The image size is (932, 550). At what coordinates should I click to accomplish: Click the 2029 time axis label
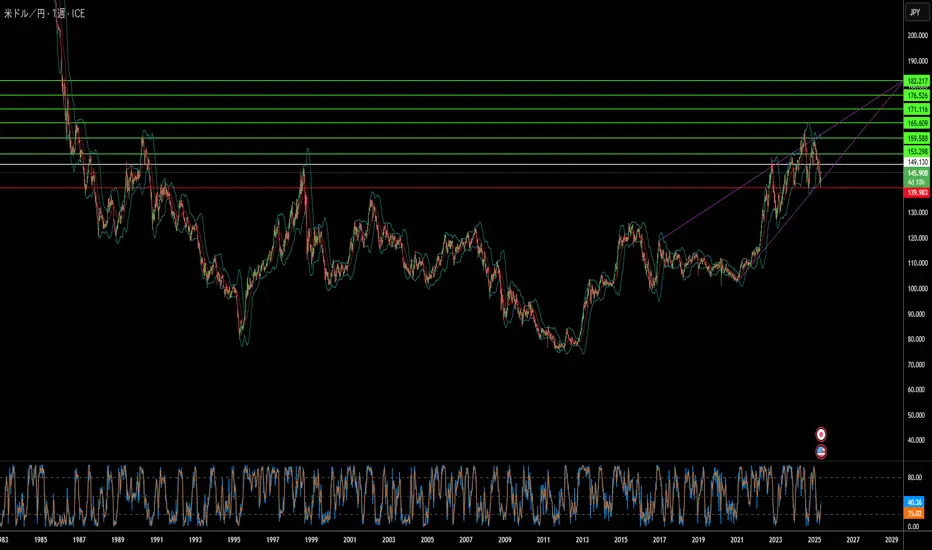point(892,540)
